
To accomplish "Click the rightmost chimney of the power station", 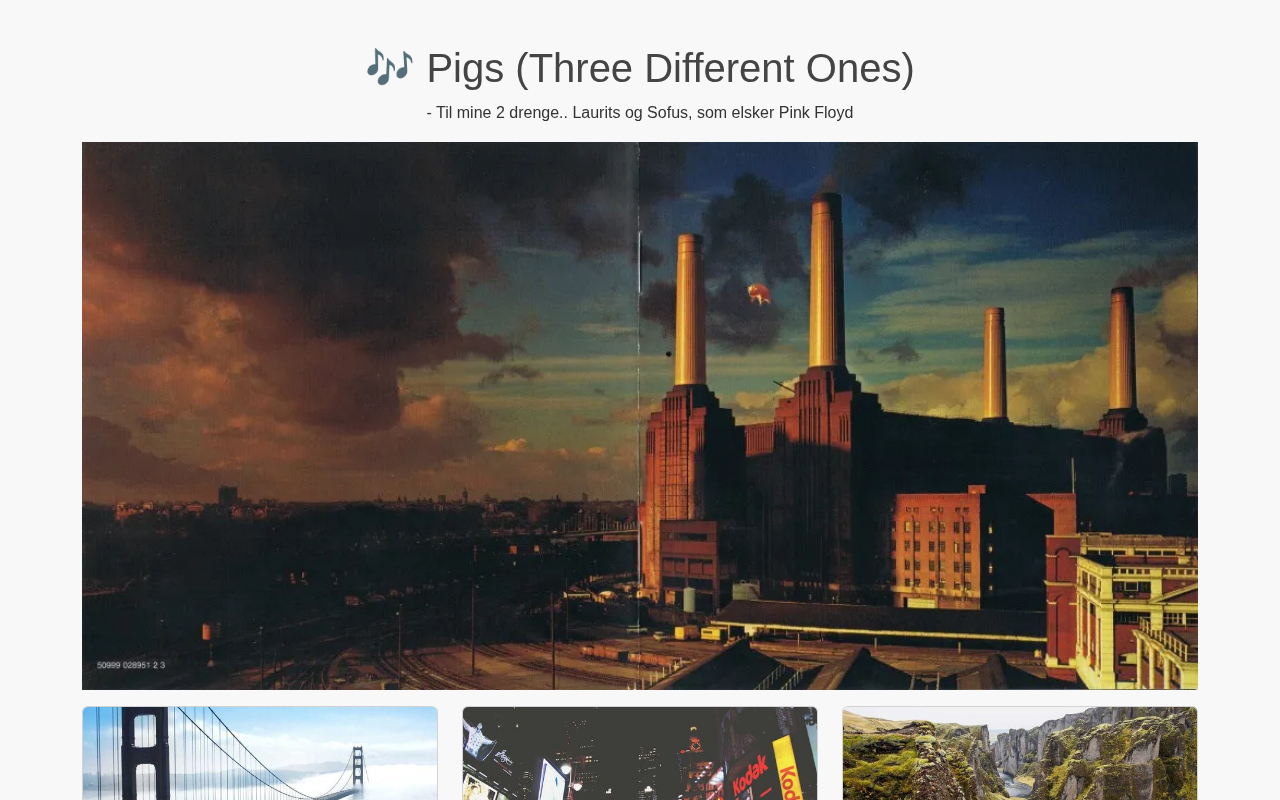I will pos(1122,348).
